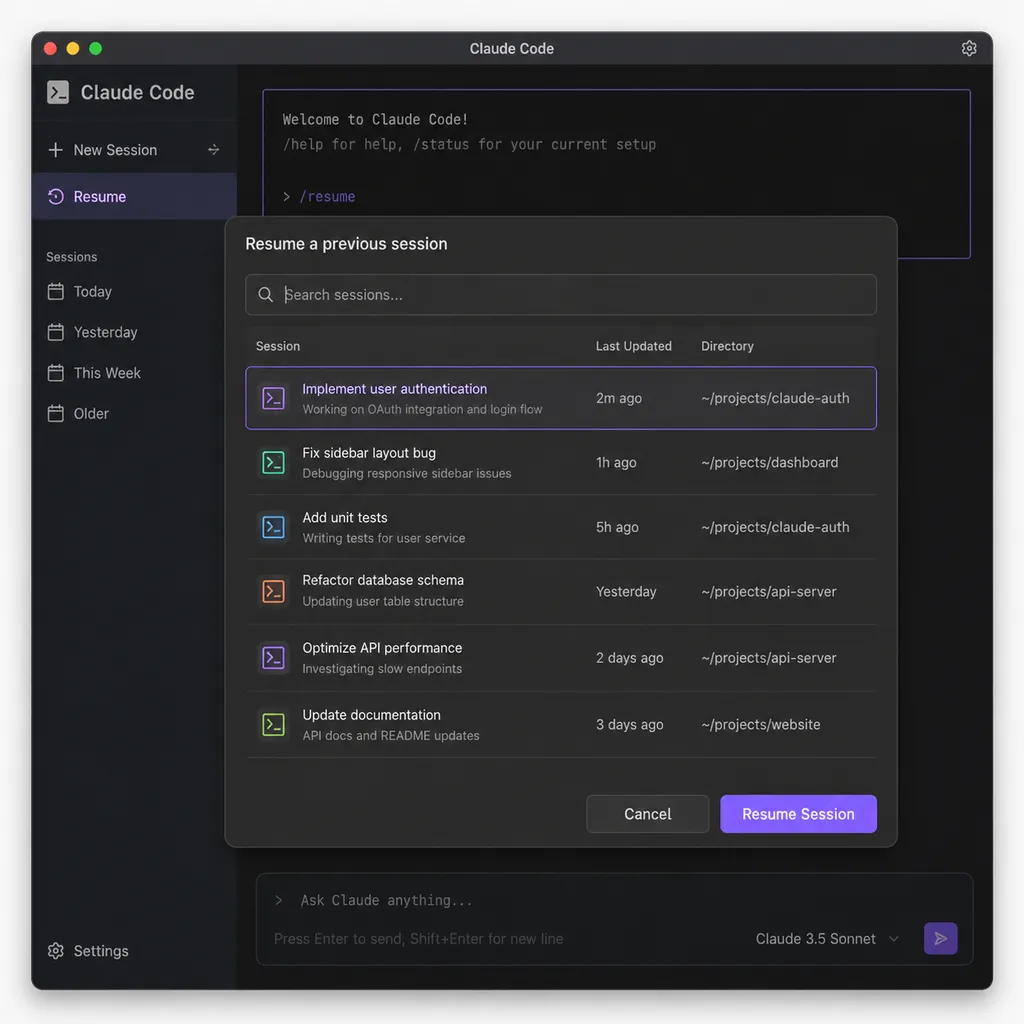1024x1024 pixels.
Task: Click the calendar icon next to Today
Action: point(56,291)
